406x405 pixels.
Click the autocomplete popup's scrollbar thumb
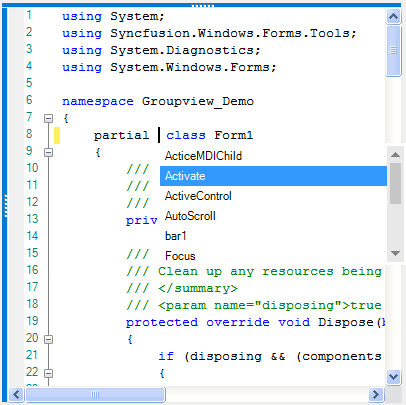coord(395,183)
